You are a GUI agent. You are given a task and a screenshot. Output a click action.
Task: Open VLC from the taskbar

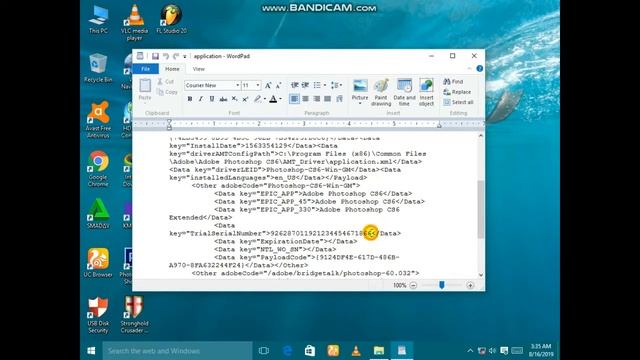(356, 351)
